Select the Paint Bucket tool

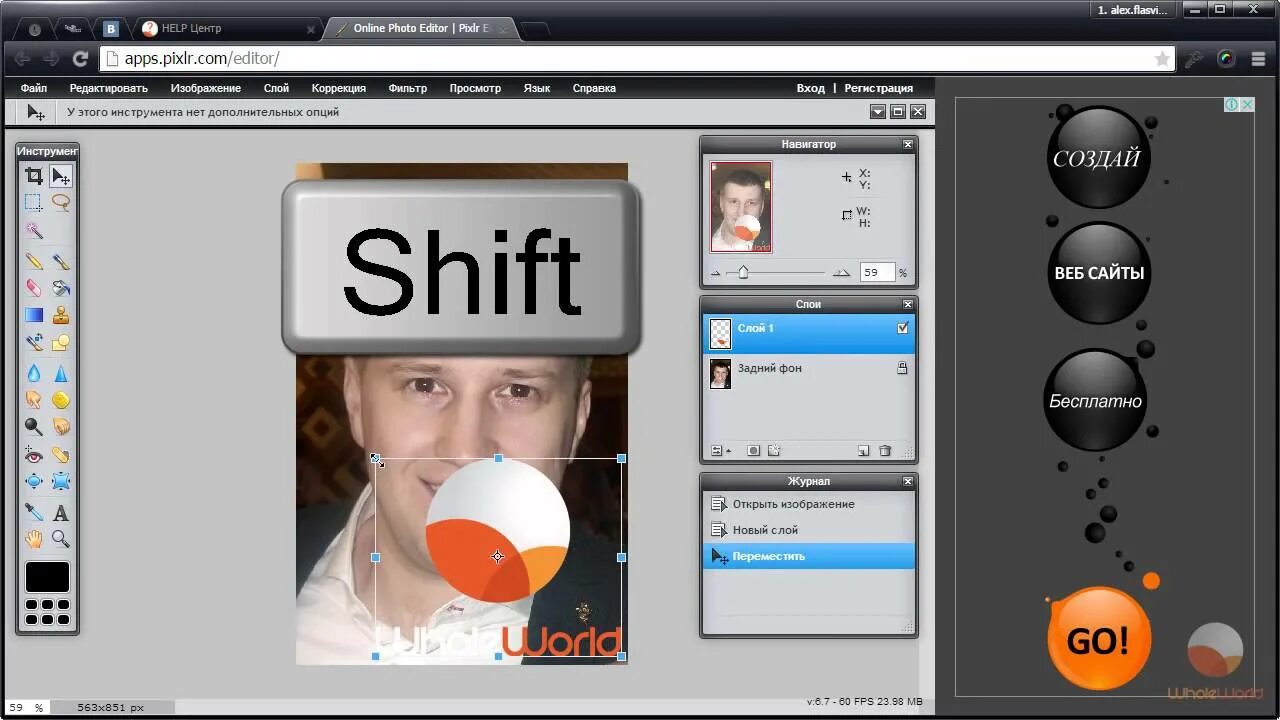(61, 288)
